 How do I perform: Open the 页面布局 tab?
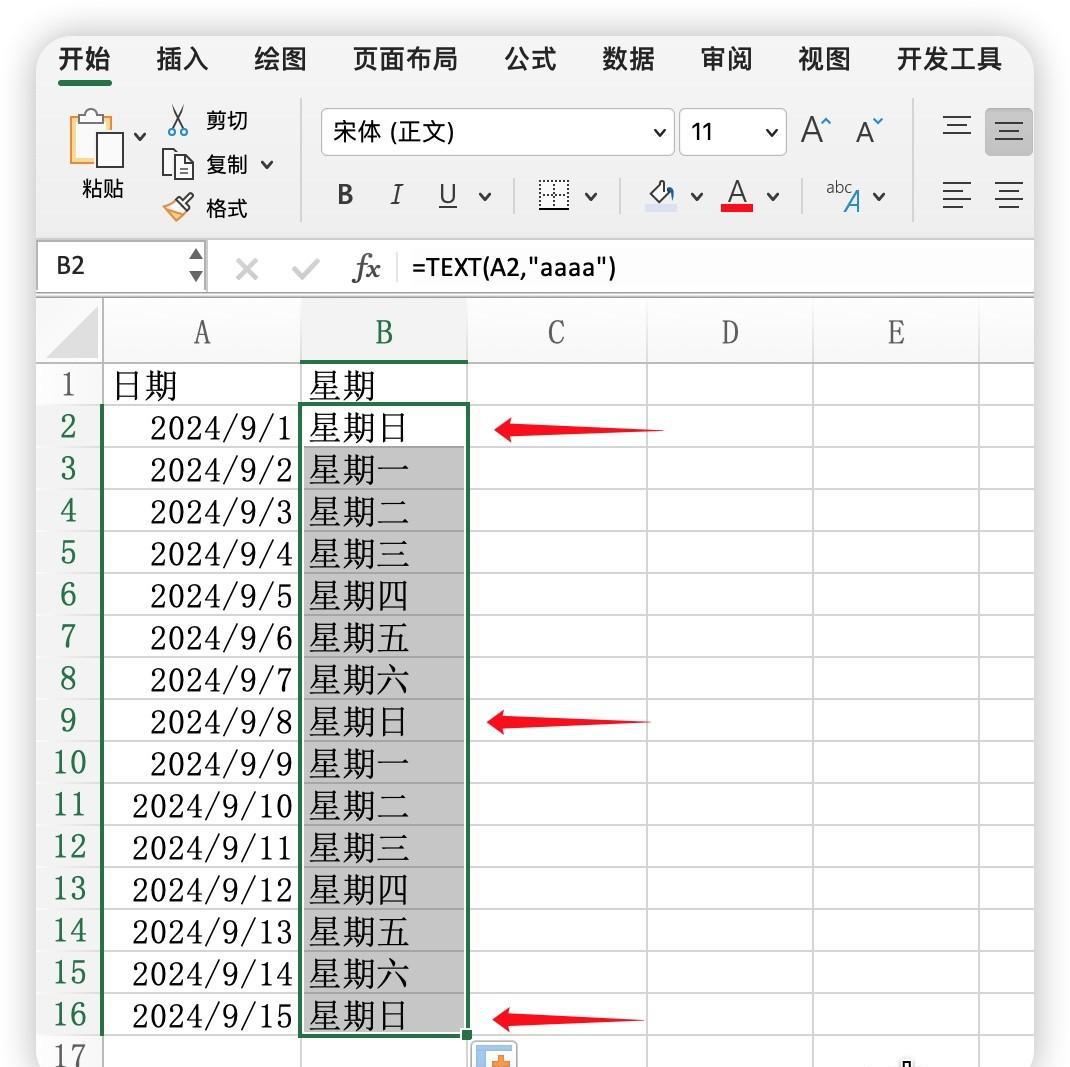coord(405,59)
